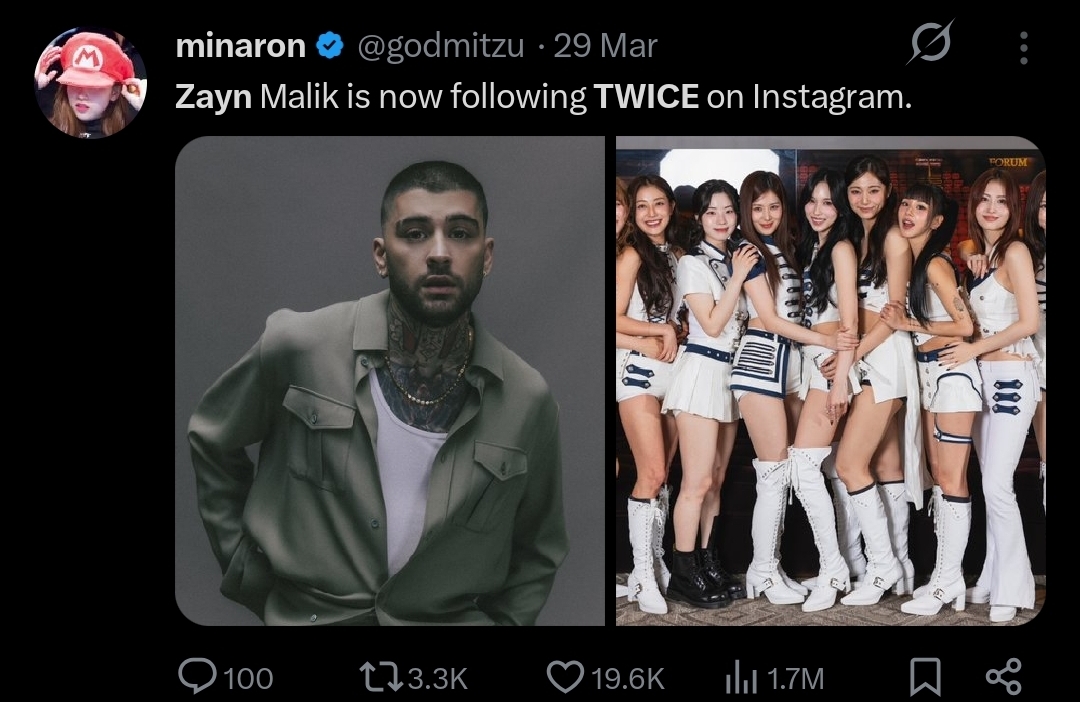The image size is (1080, 702).
Task: Click the tweet text about Instagram
Action: click(543, 96)
